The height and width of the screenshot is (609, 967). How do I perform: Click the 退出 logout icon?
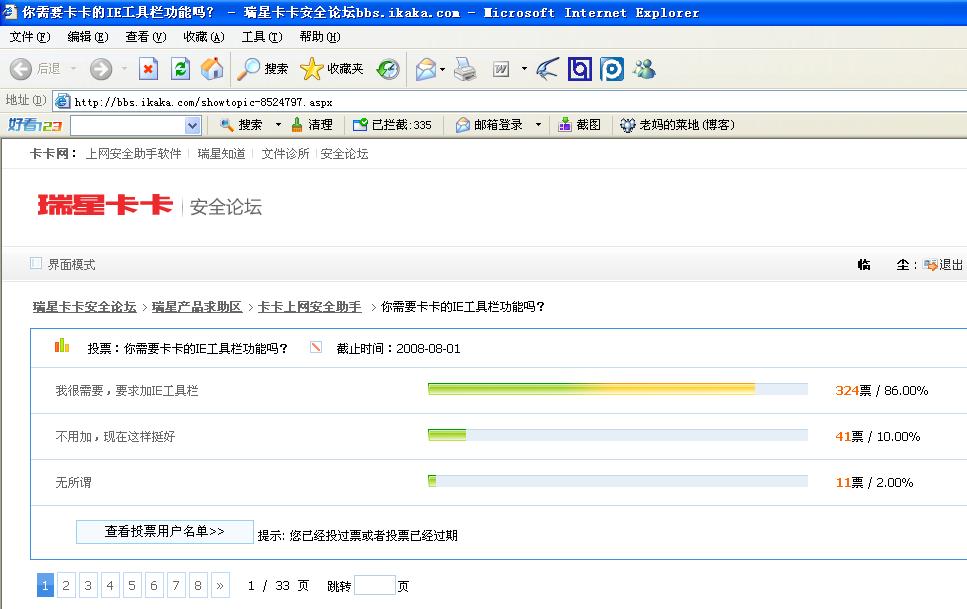click(930, 265)
